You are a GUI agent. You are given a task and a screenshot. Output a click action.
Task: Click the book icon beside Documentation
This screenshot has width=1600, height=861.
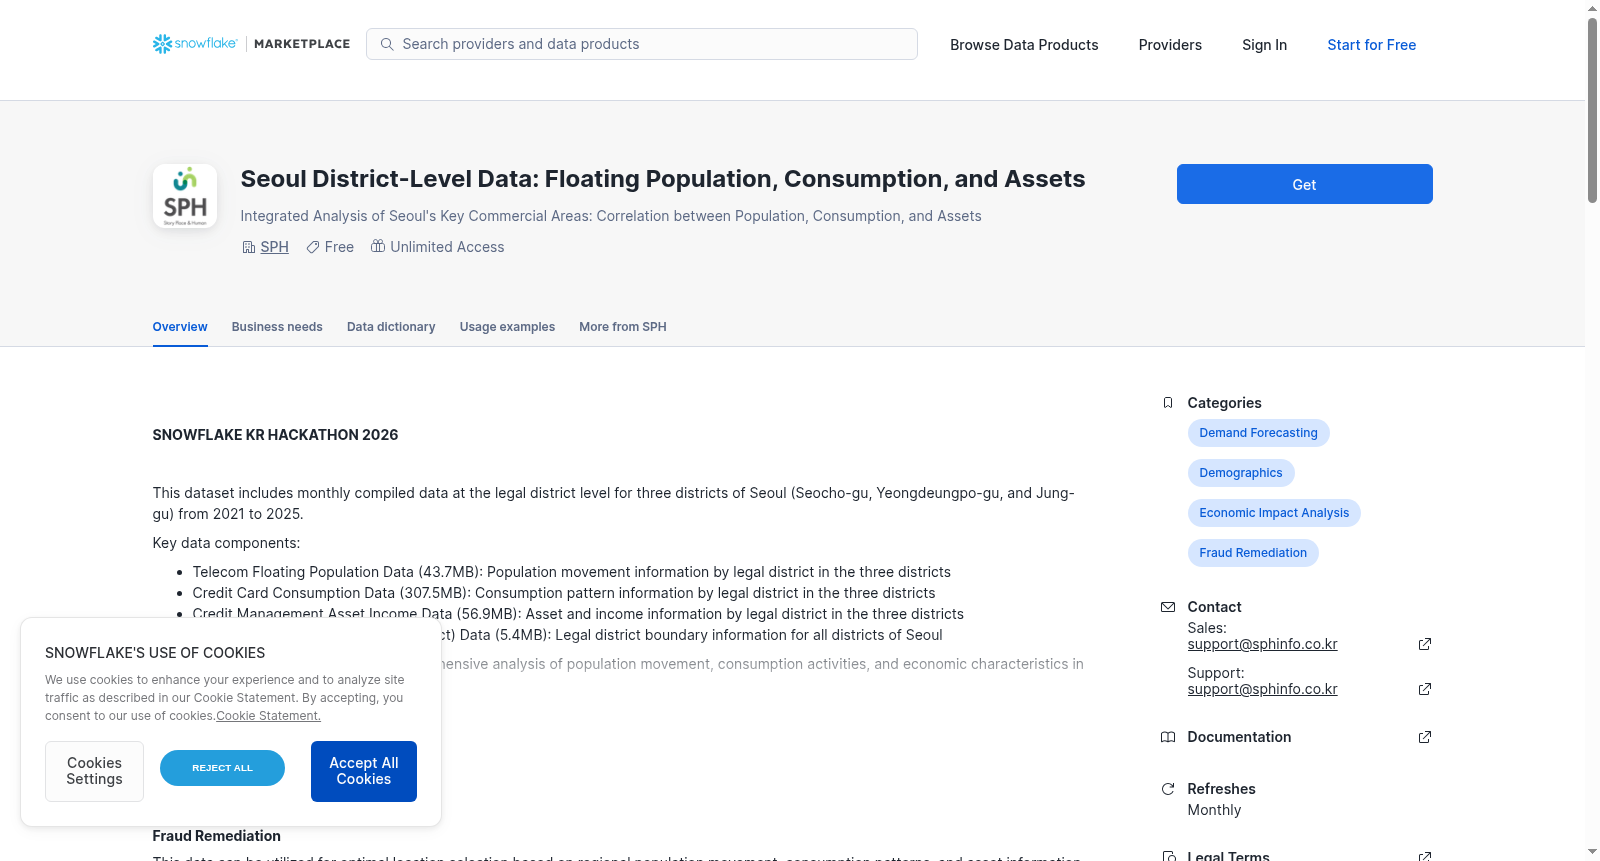(1168, 737)
